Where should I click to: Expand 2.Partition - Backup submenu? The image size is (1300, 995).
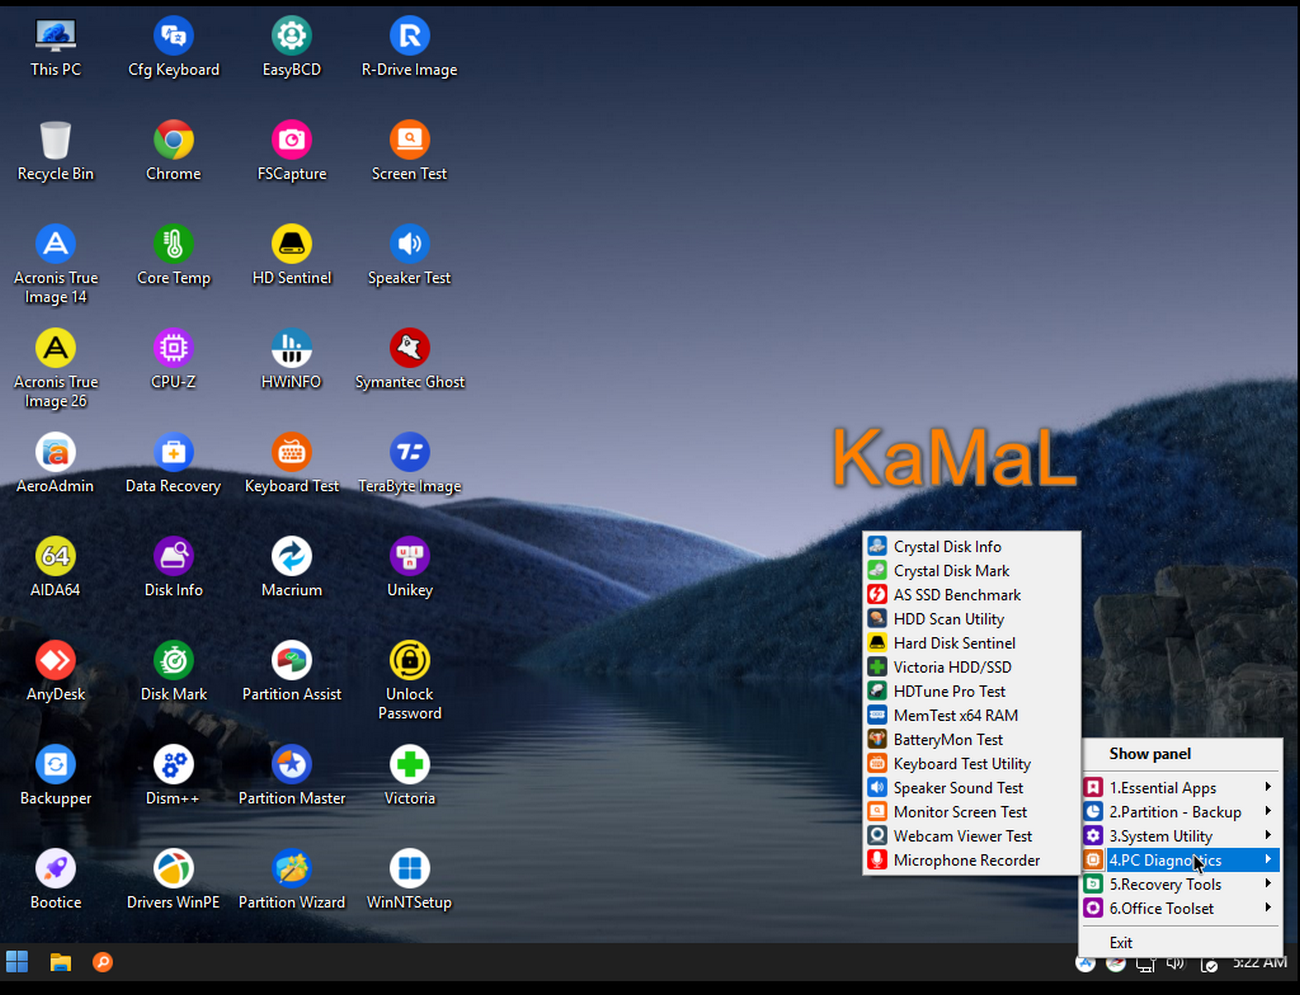point(1181,812)
